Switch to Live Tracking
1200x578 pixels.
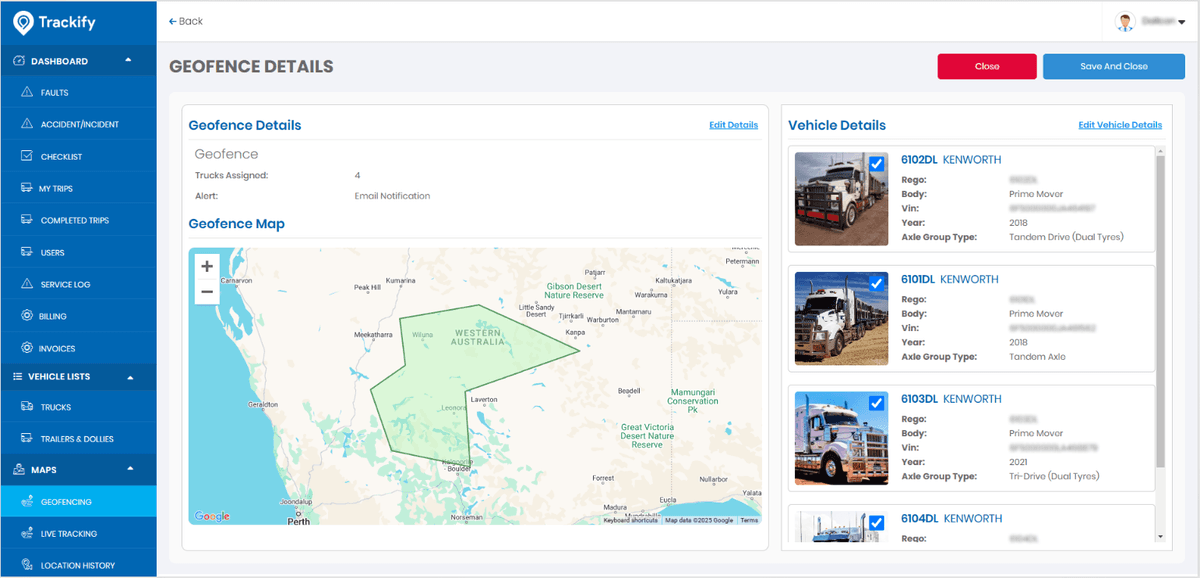click(28, 533)
